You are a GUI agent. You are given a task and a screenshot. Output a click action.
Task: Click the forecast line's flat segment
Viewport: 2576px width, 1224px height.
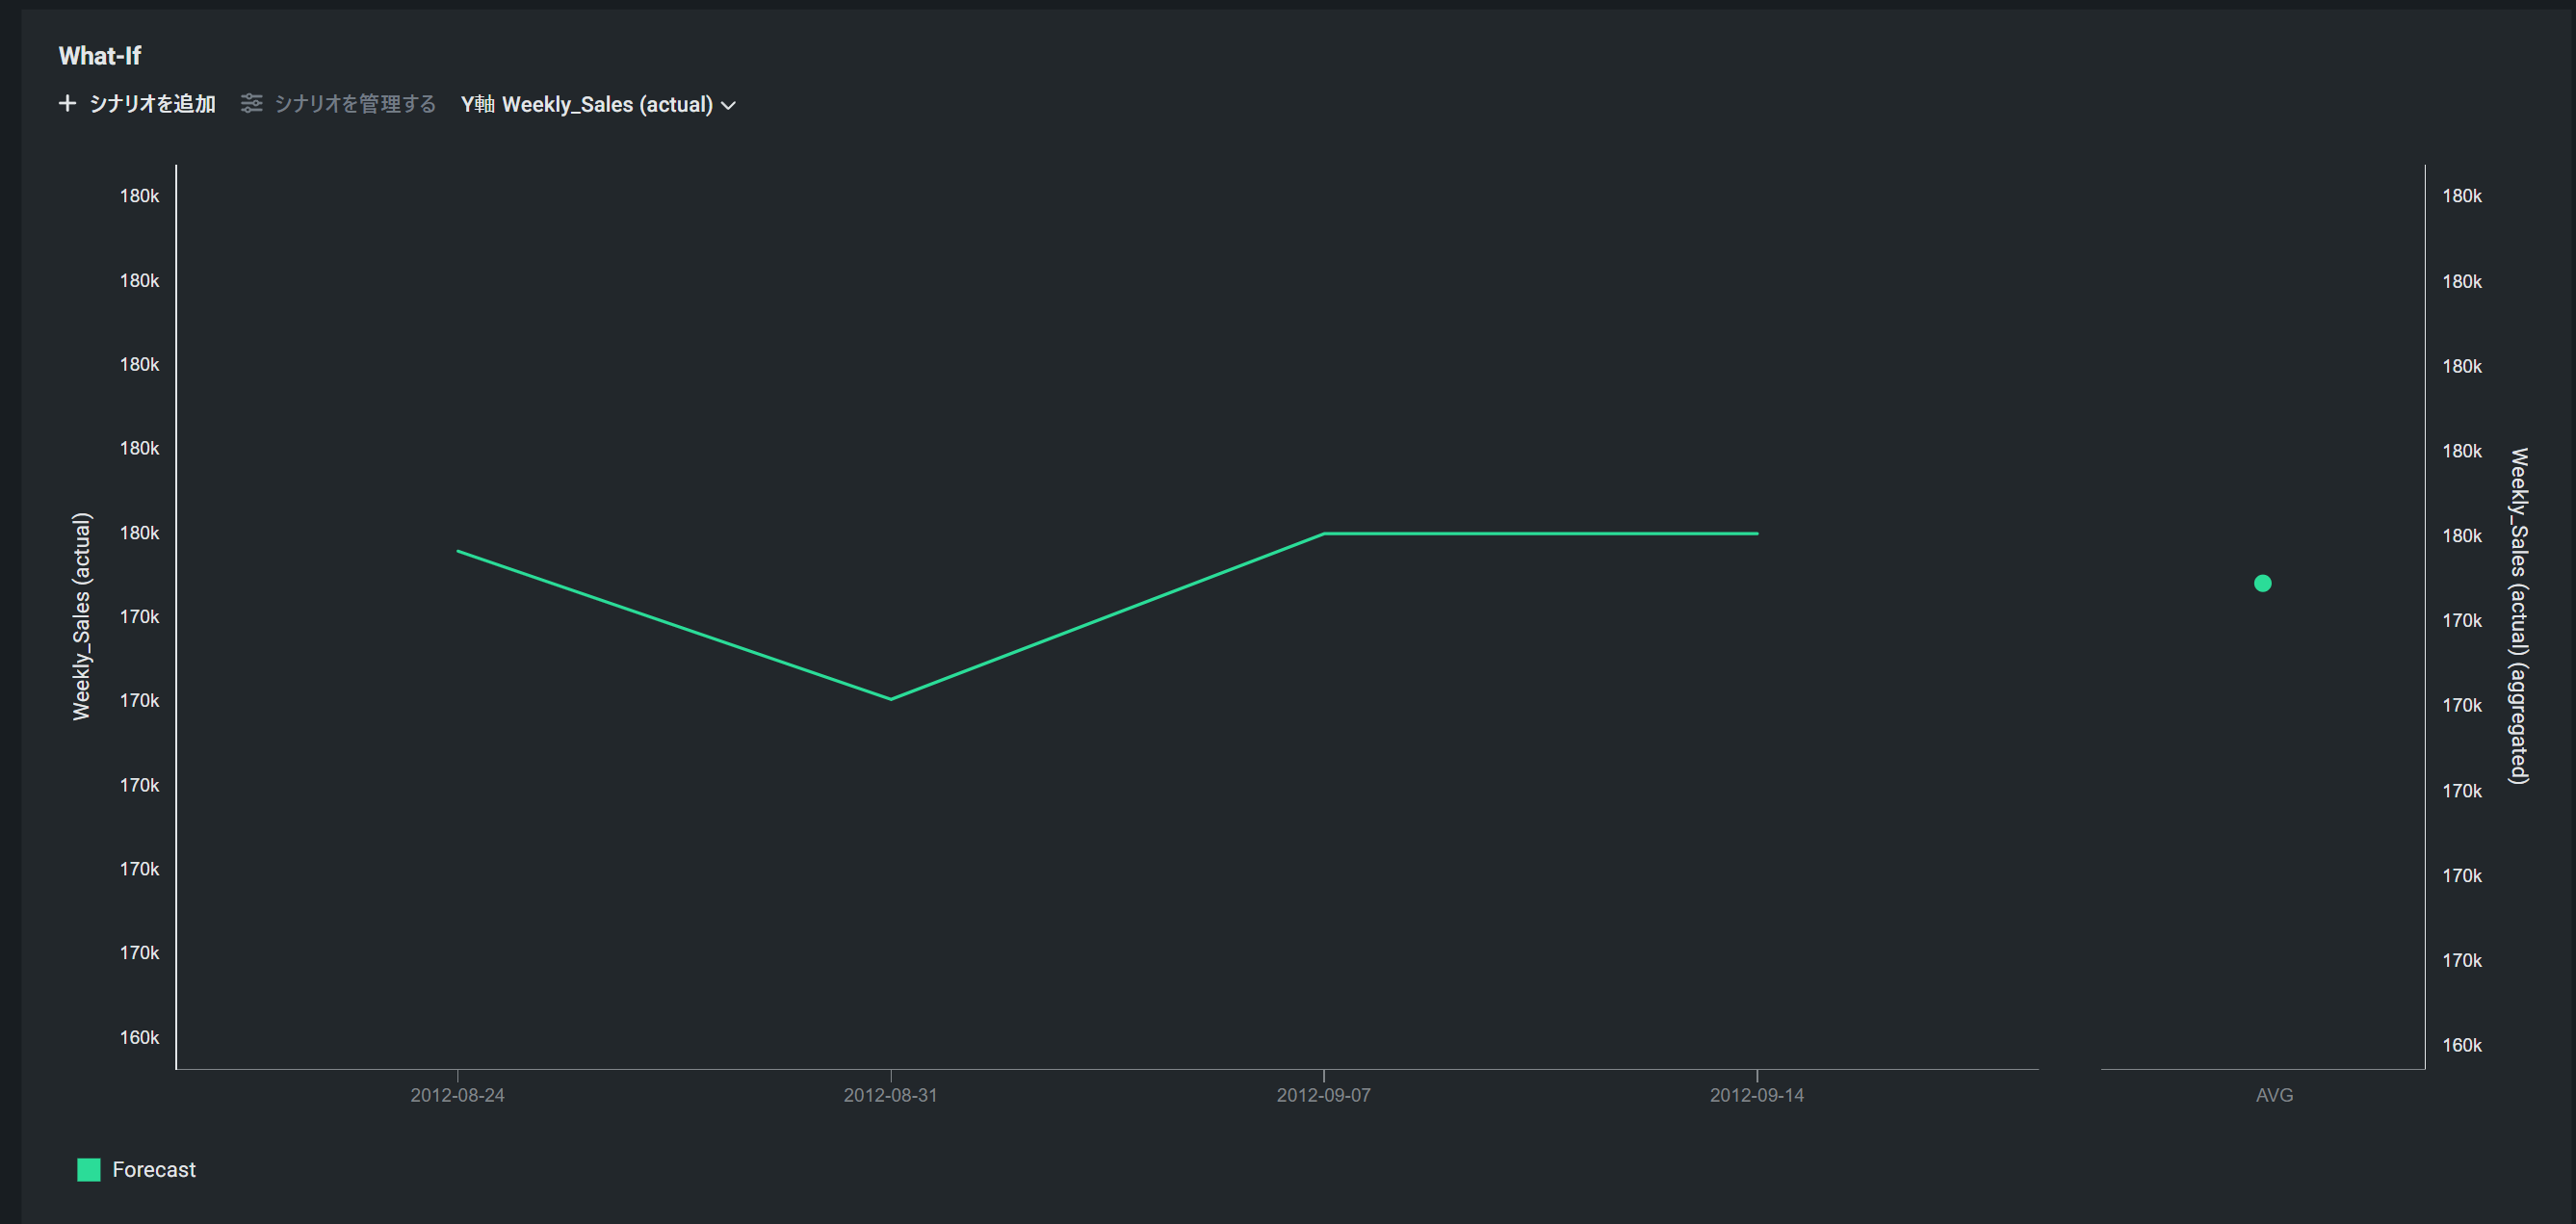click(1540, 533)
